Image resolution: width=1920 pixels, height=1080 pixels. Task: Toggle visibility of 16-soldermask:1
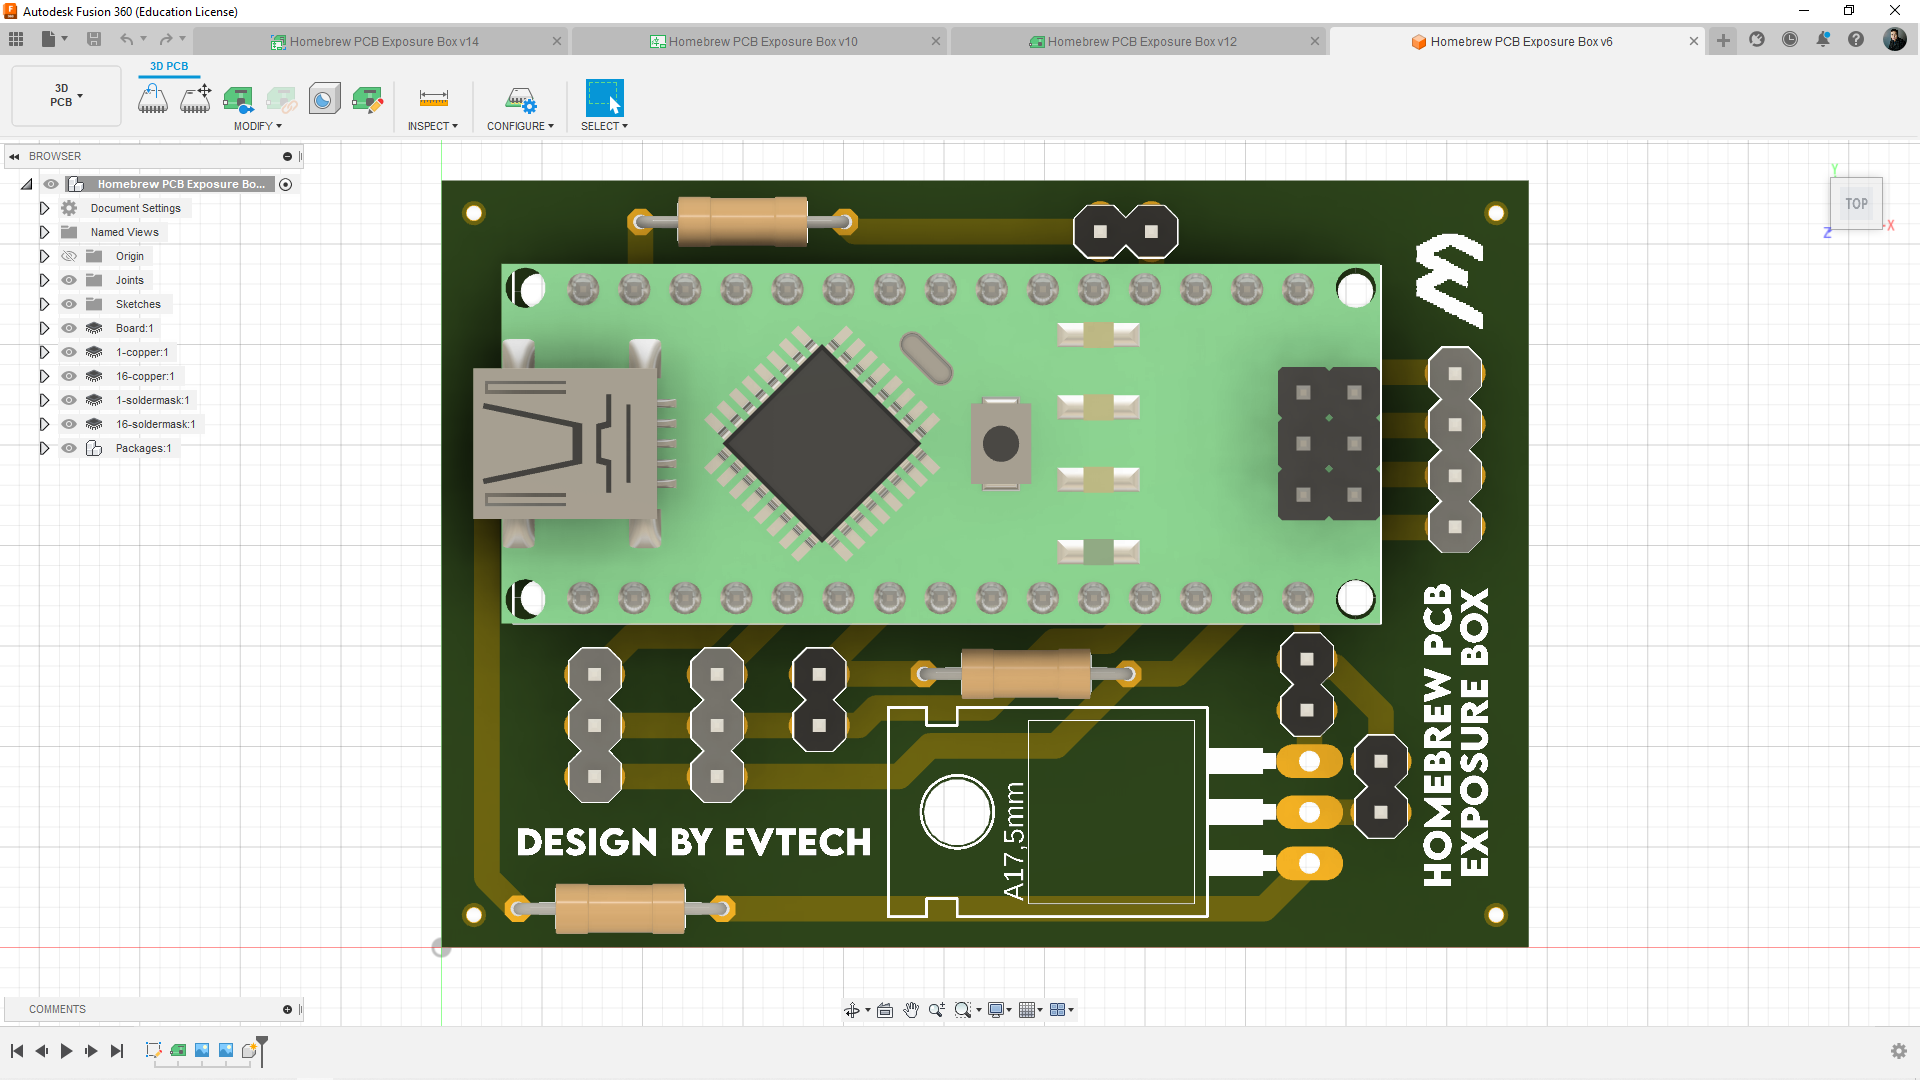click(x=69, y=424)
